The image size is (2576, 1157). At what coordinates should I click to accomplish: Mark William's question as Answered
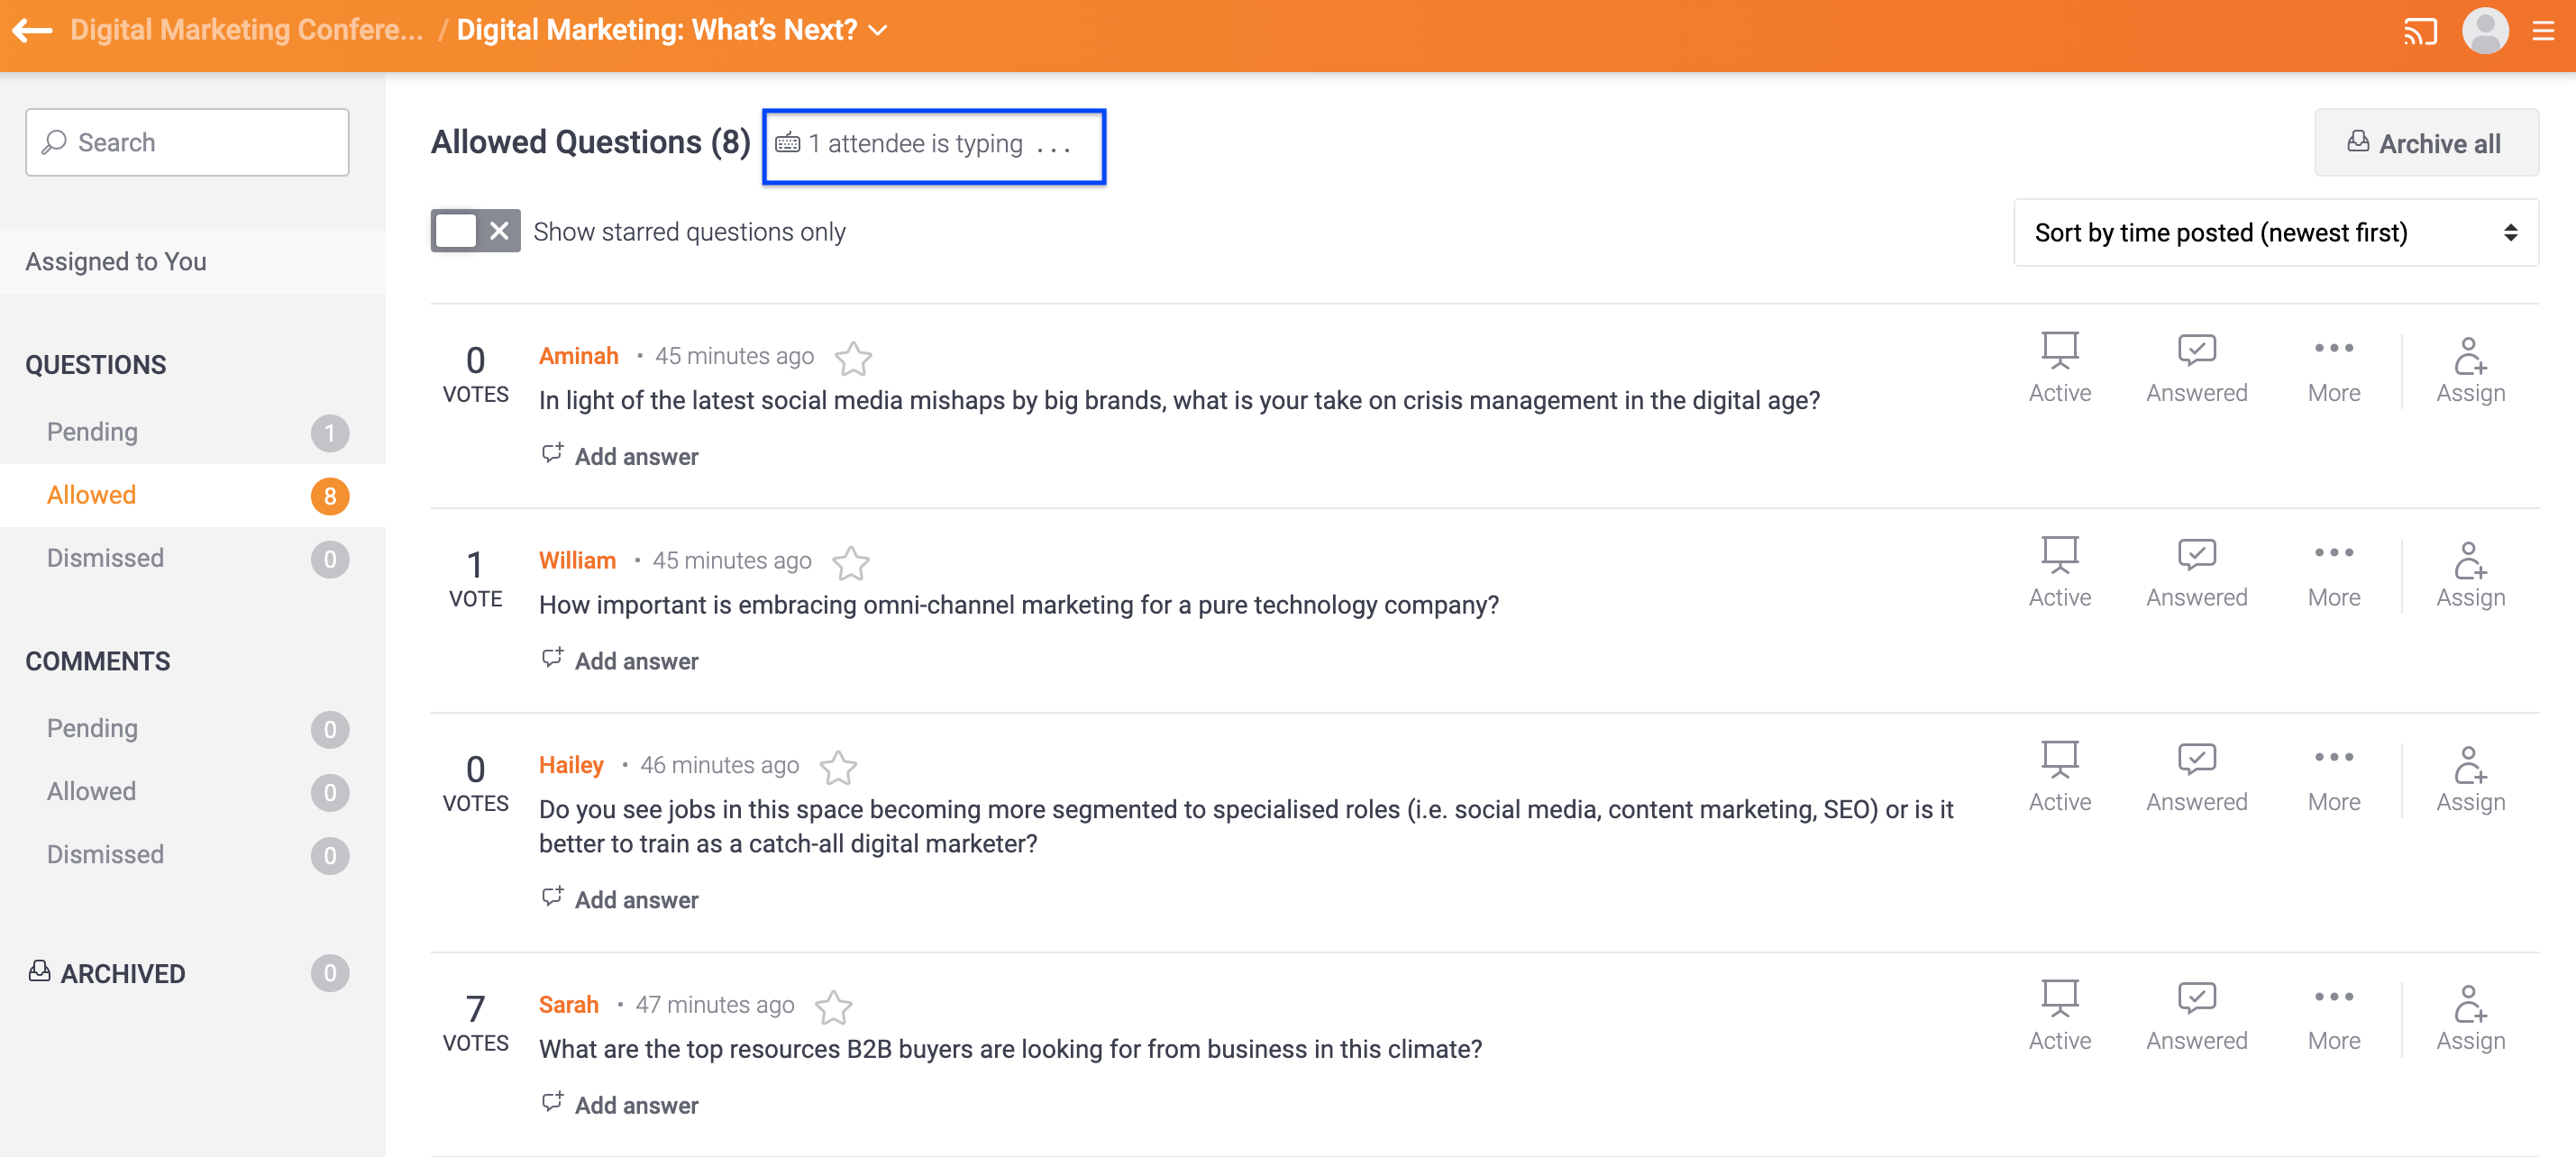click(2196, 573)
